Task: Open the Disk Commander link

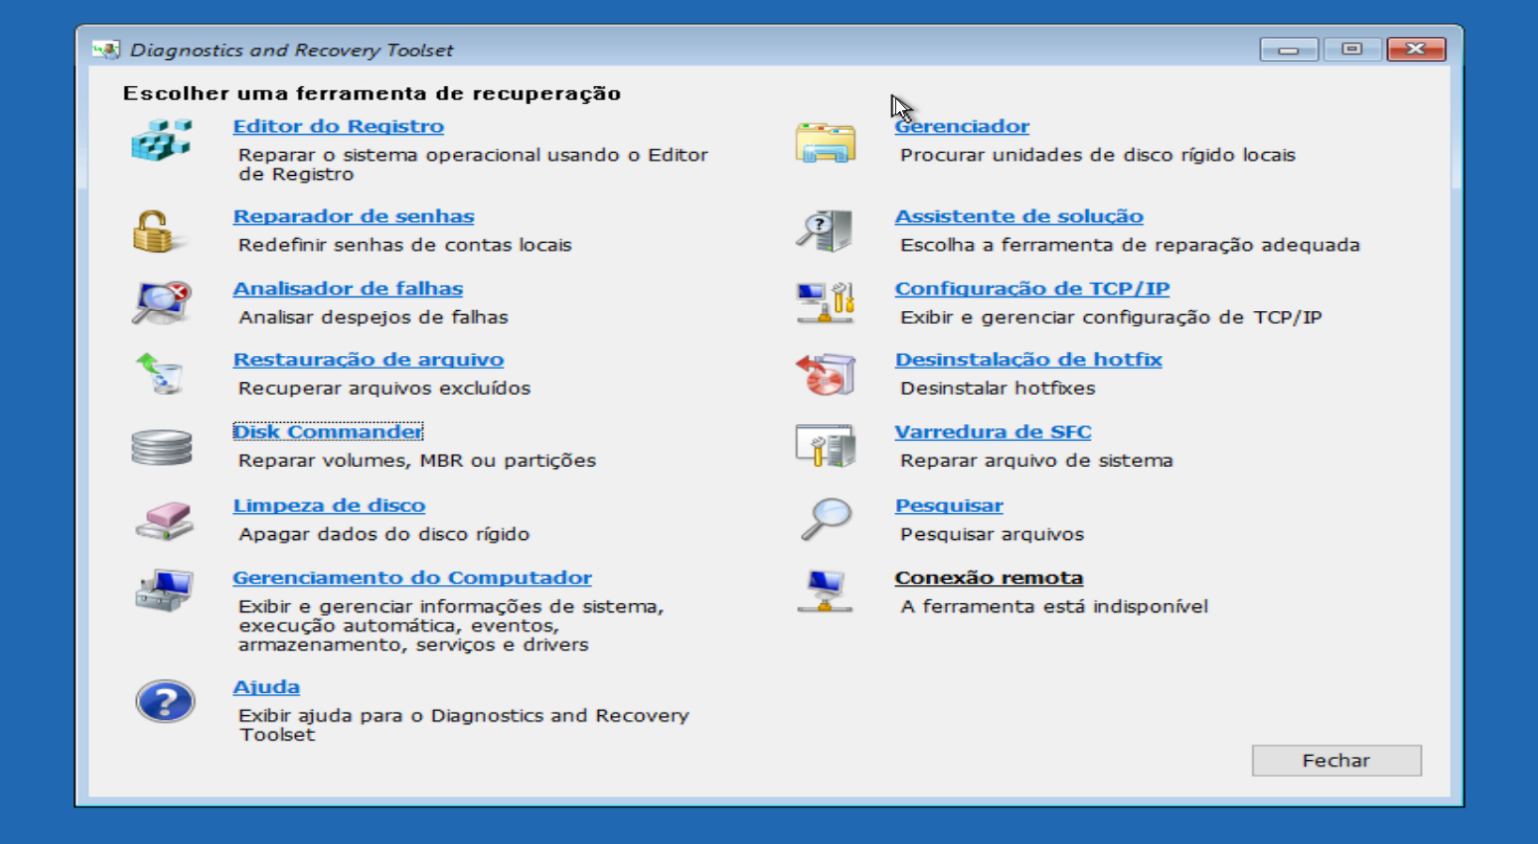Action: click(x=327, y=432)
